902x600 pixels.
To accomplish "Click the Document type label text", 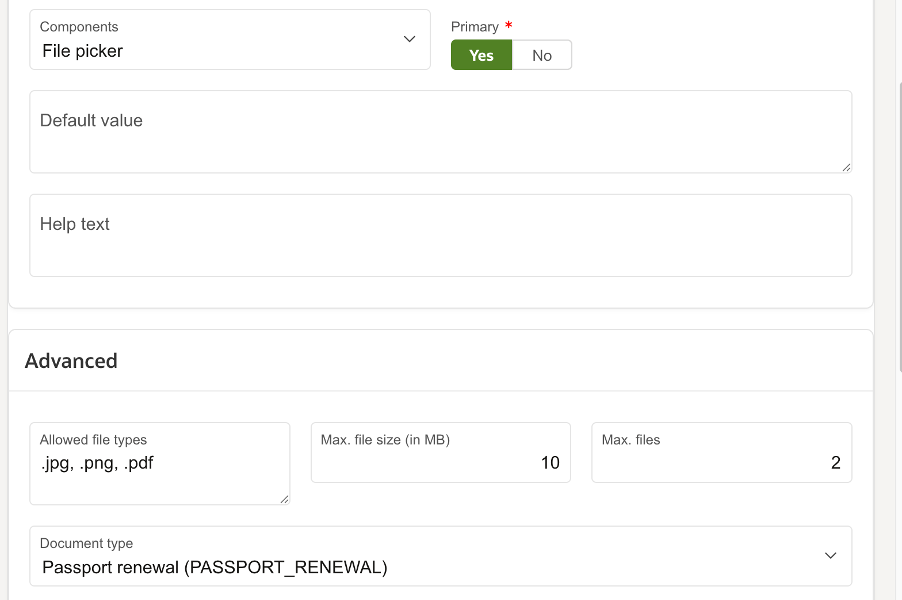I will tap(86, 543).
